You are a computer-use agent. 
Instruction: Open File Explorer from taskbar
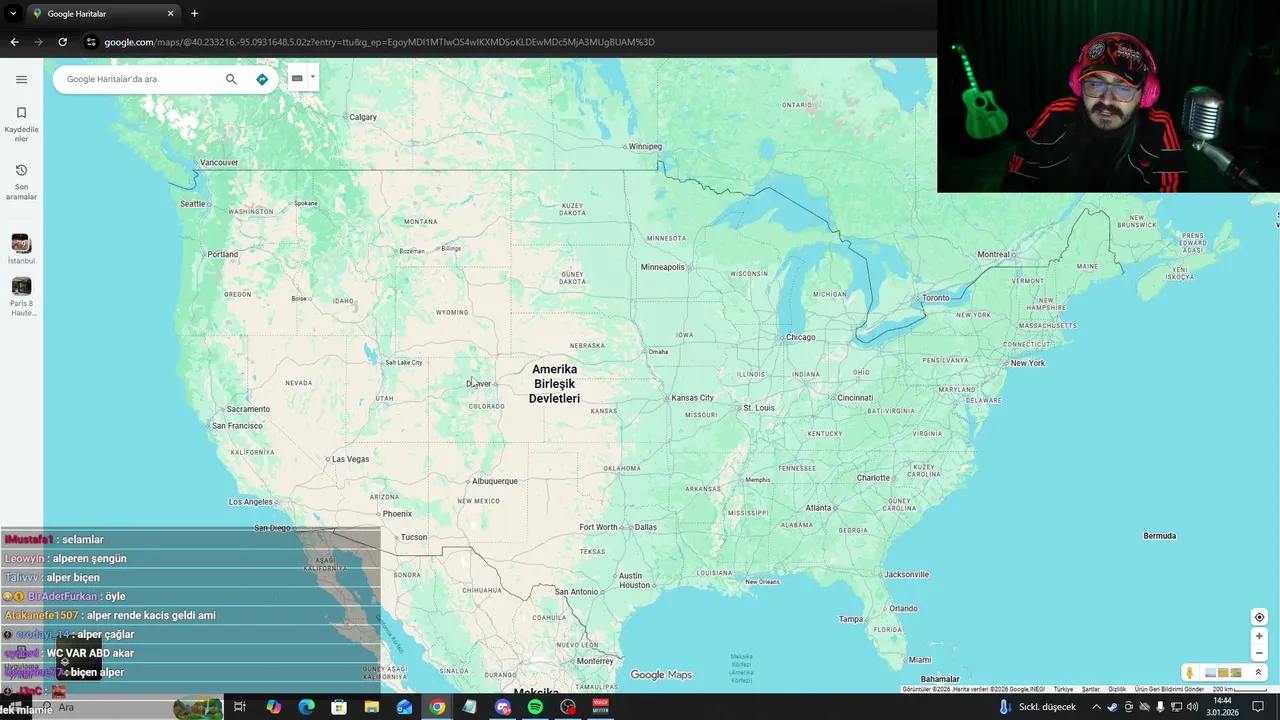pos(372,707)
